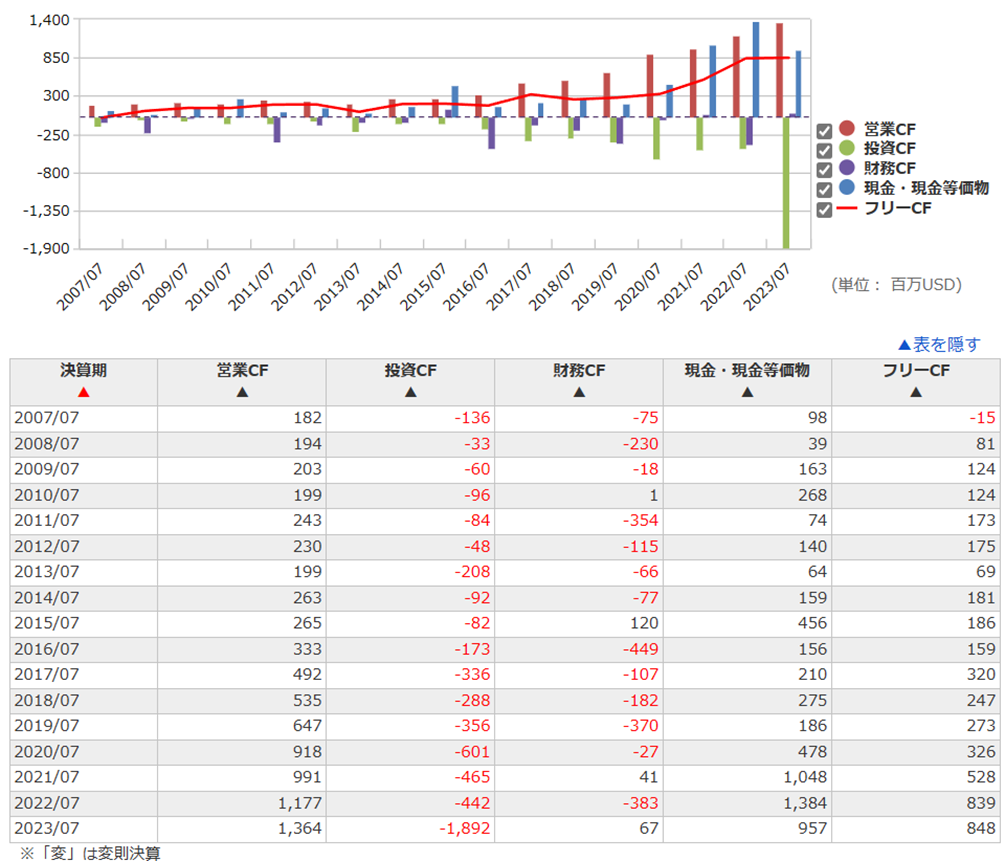The image size is (1005, 861).
Task: Disable the フリーCF line checkbox
Action: (824, 209)
